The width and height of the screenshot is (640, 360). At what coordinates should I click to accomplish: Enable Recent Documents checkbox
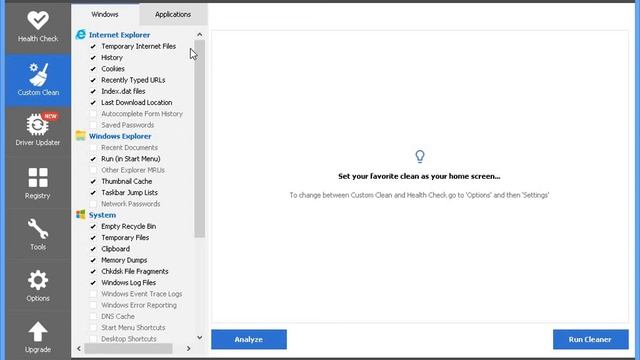(x=93, y=147)
